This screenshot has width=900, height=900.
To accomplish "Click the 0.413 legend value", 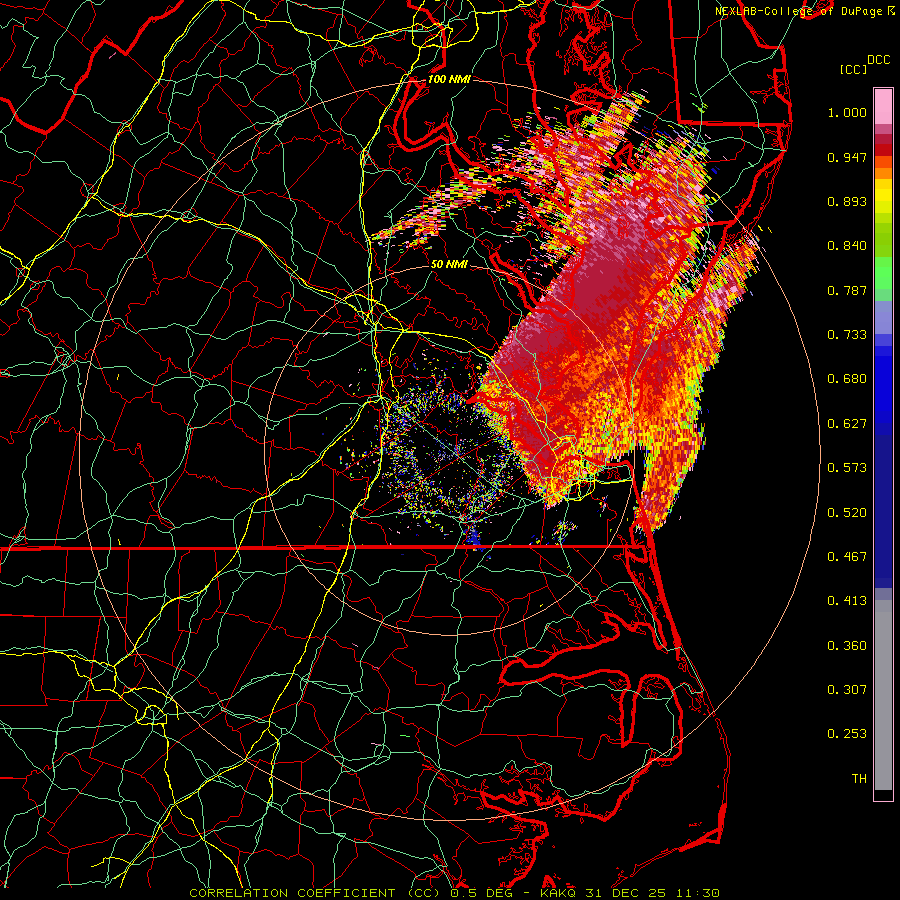I will (x=847, y=601).
